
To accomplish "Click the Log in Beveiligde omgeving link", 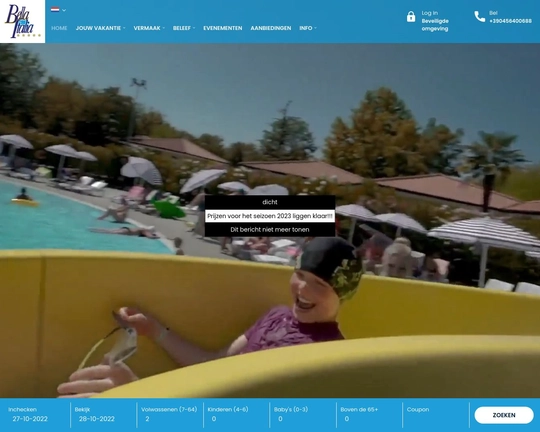I will click(435, 21).
